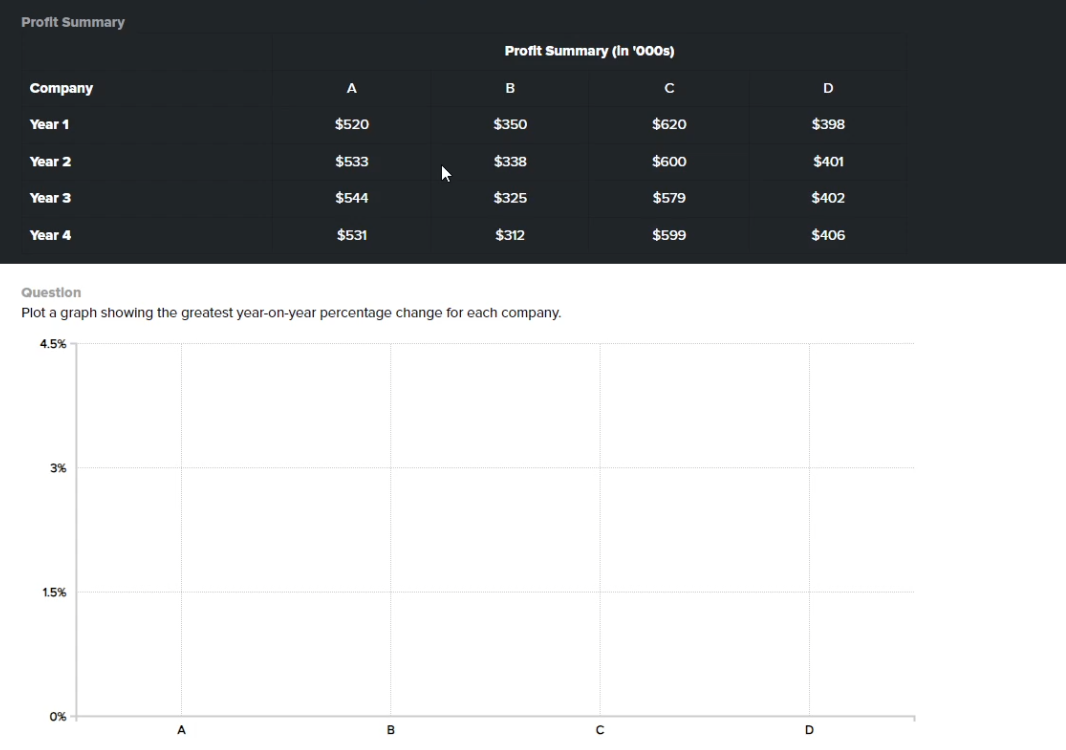Click column header A in the table
The width and height of the screenshot is (1066, 750).
(x=351, y=88)
